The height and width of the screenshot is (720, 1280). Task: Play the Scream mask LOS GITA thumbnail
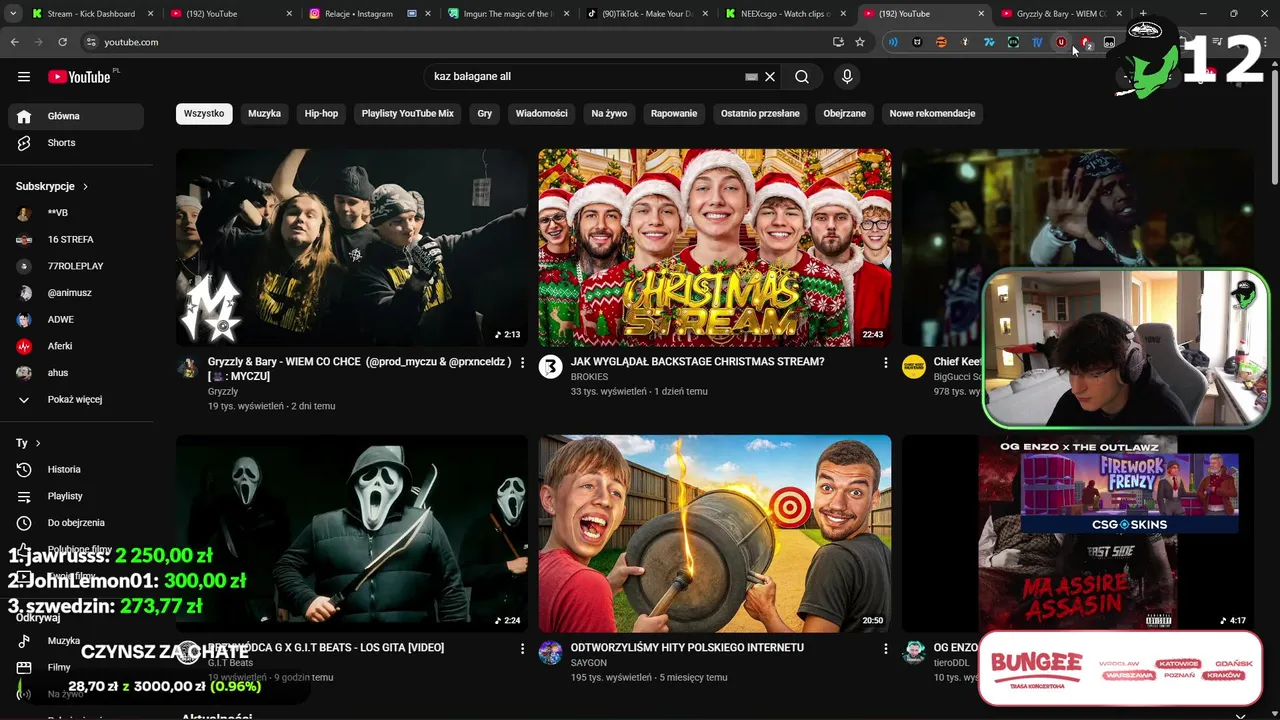352,533
